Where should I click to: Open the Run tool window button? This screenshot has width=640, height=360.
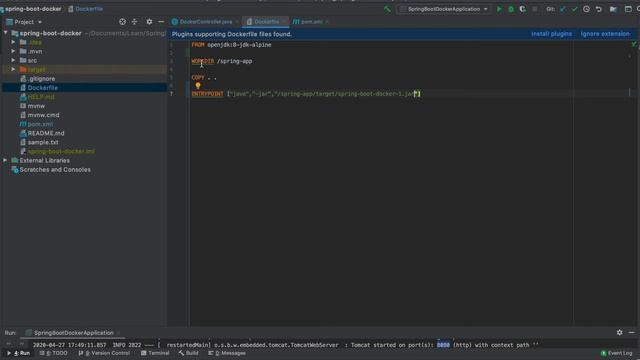tap(19, 353)
